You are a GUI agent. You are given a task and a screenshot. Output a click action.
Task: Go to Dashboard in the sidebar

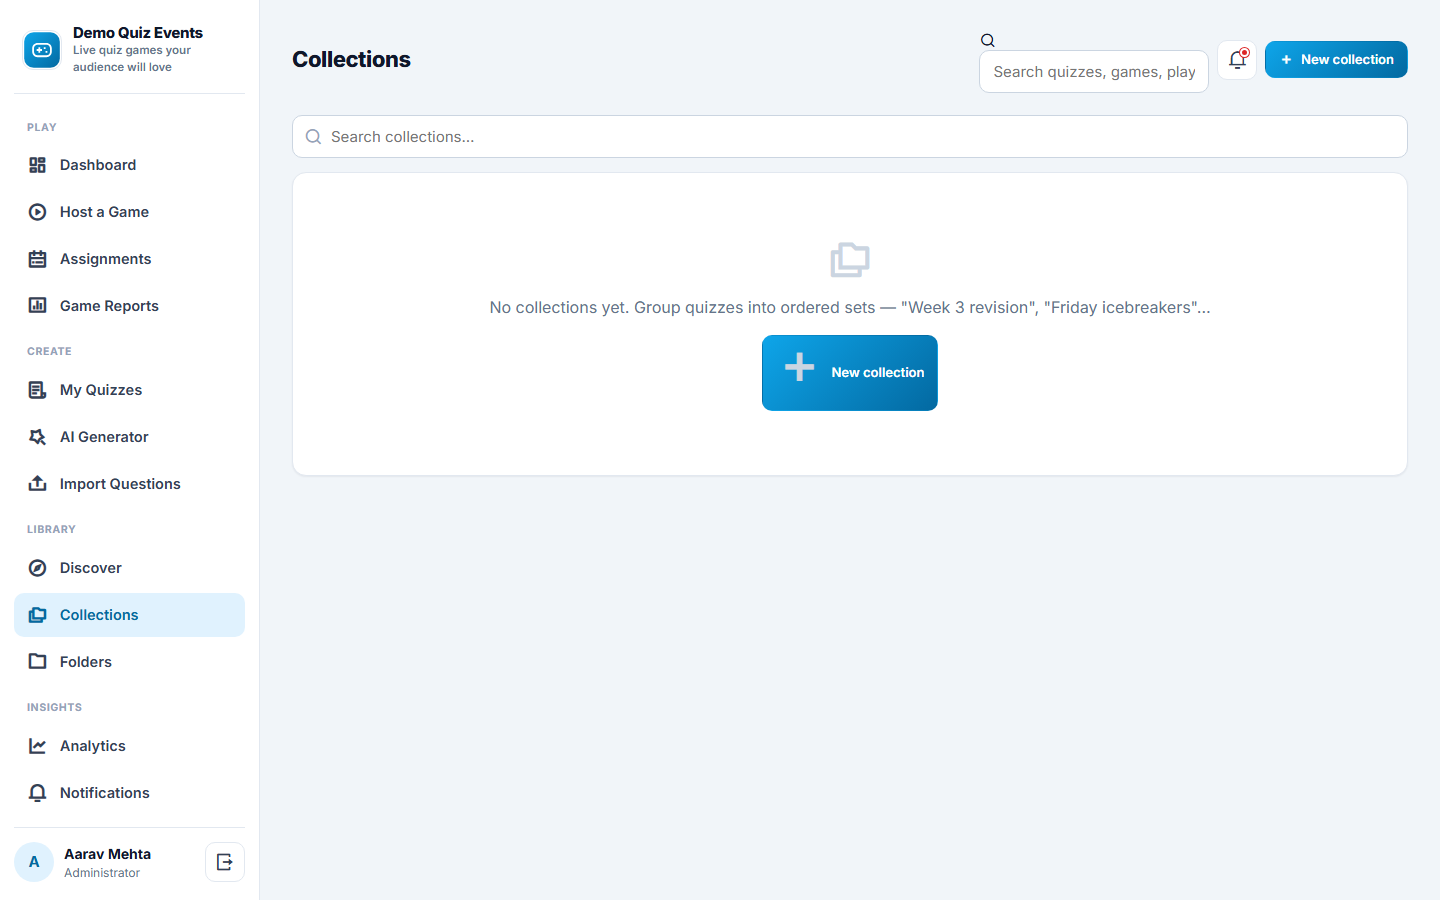click(129, 165)
